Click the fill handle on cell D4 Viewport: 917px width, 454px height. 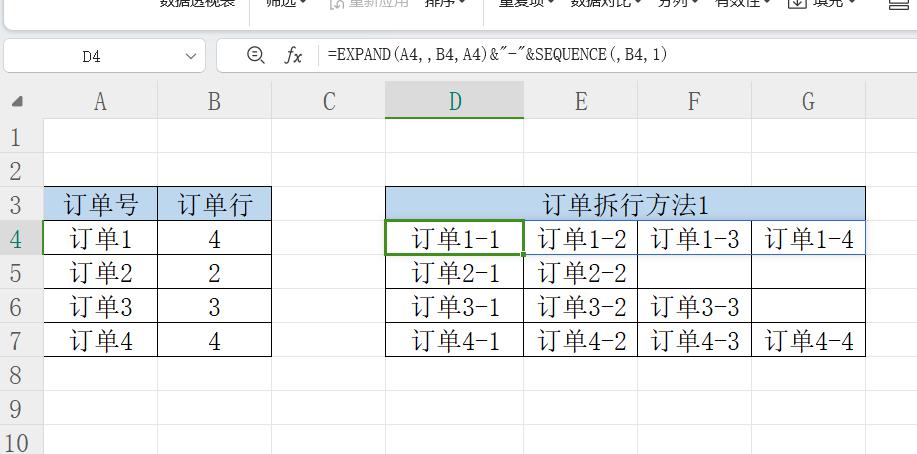(524, 254)
